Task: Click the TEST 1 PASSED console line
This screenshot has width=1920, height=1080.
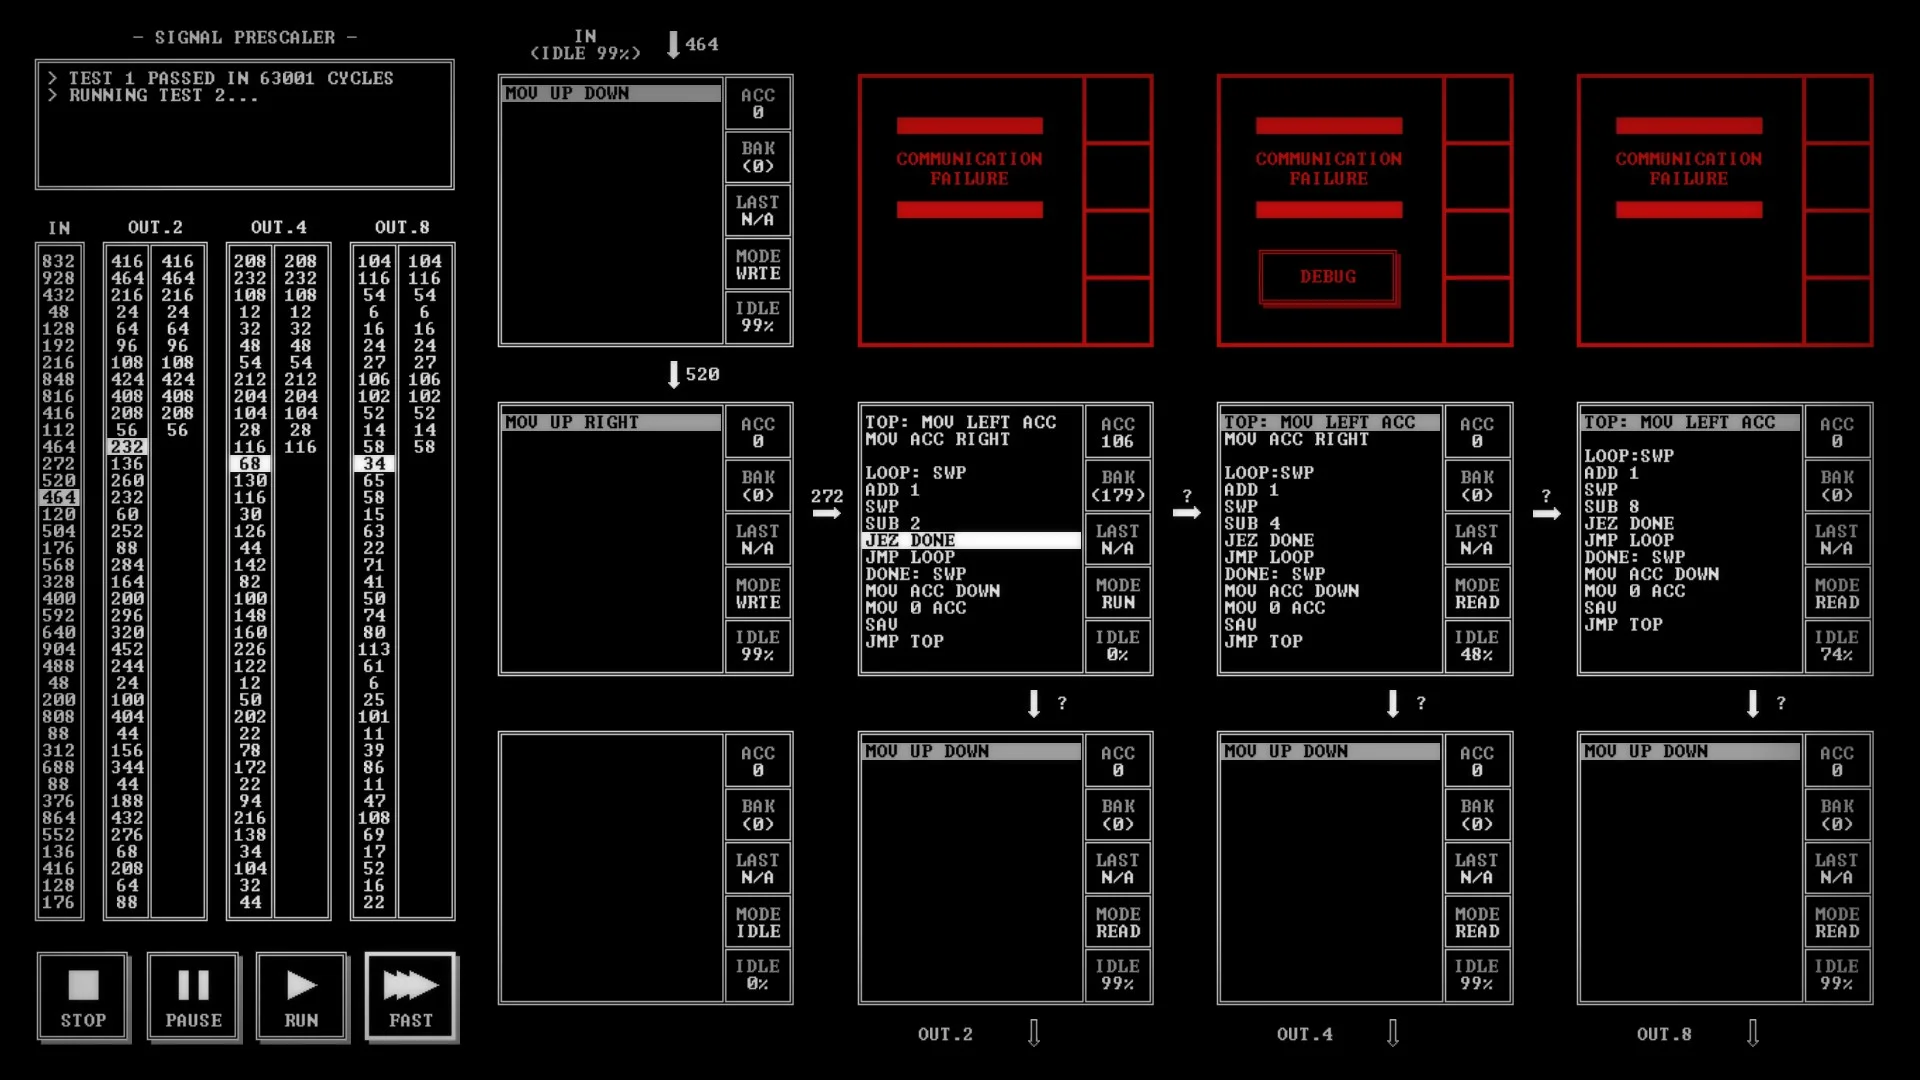Action: (231, 78)
